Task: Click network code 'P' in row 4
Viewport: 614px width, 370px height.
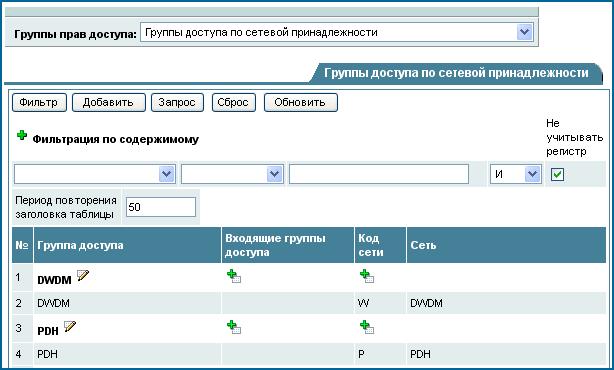Action: coord(361,354)
